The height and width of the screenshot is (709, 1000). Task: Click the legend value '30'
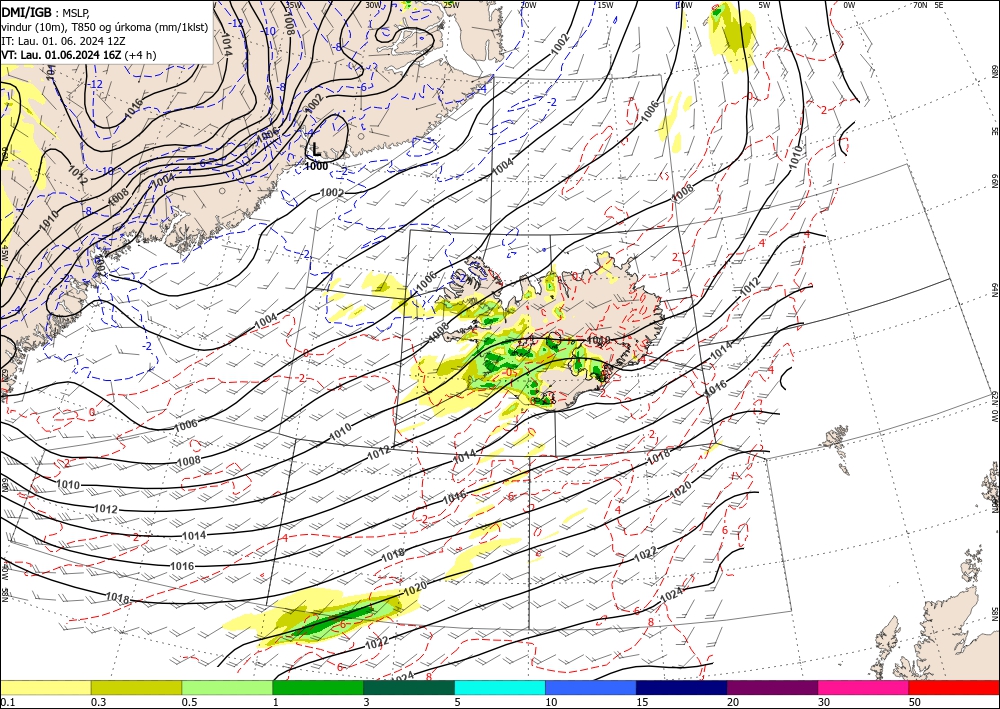[824, 702]
